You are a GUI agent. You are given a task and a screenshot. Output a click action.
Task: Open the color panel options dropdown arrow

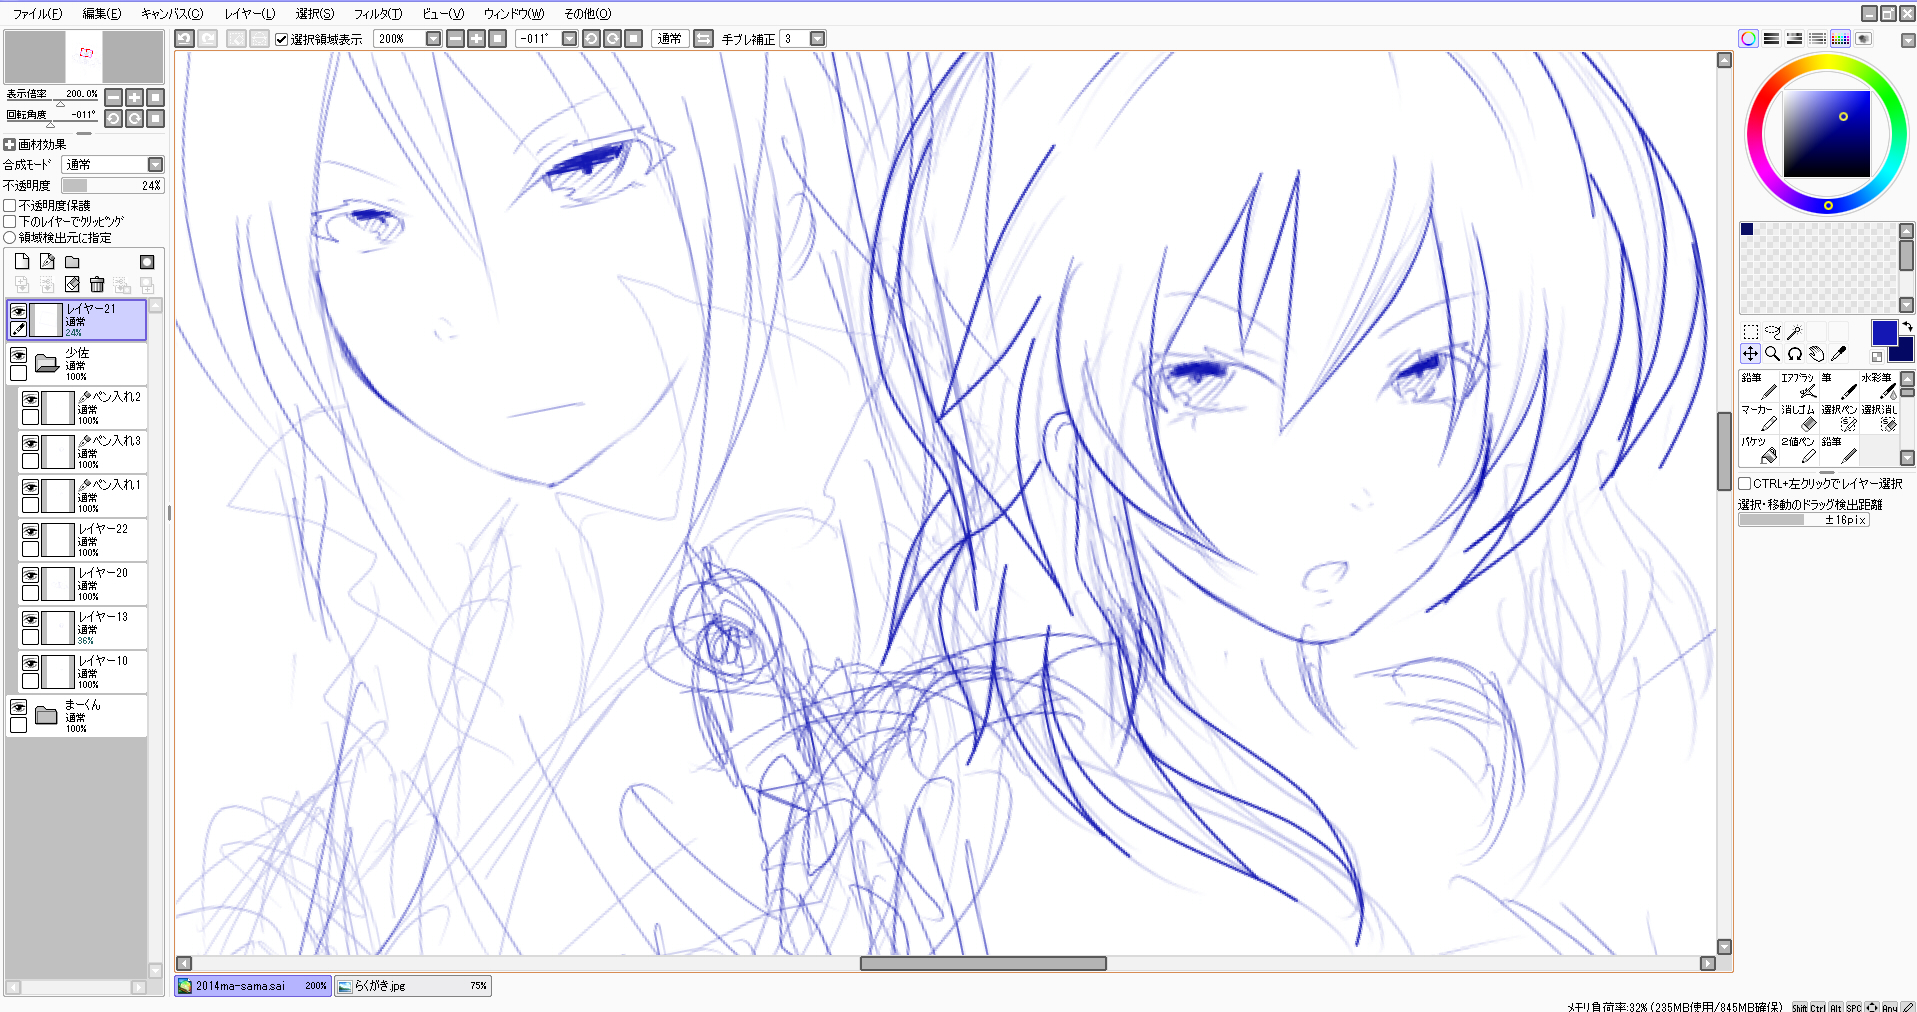[x=1907, y=41]
